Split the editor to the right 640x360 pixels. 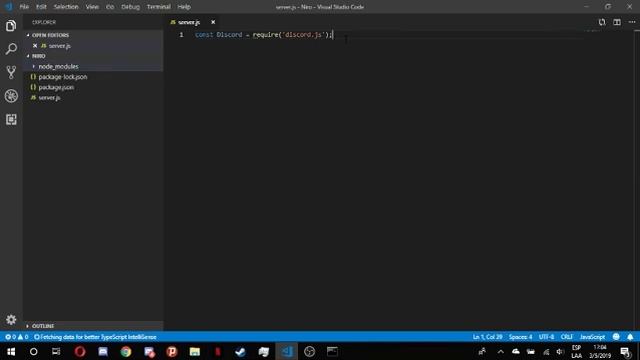click(x=617, y=22)
